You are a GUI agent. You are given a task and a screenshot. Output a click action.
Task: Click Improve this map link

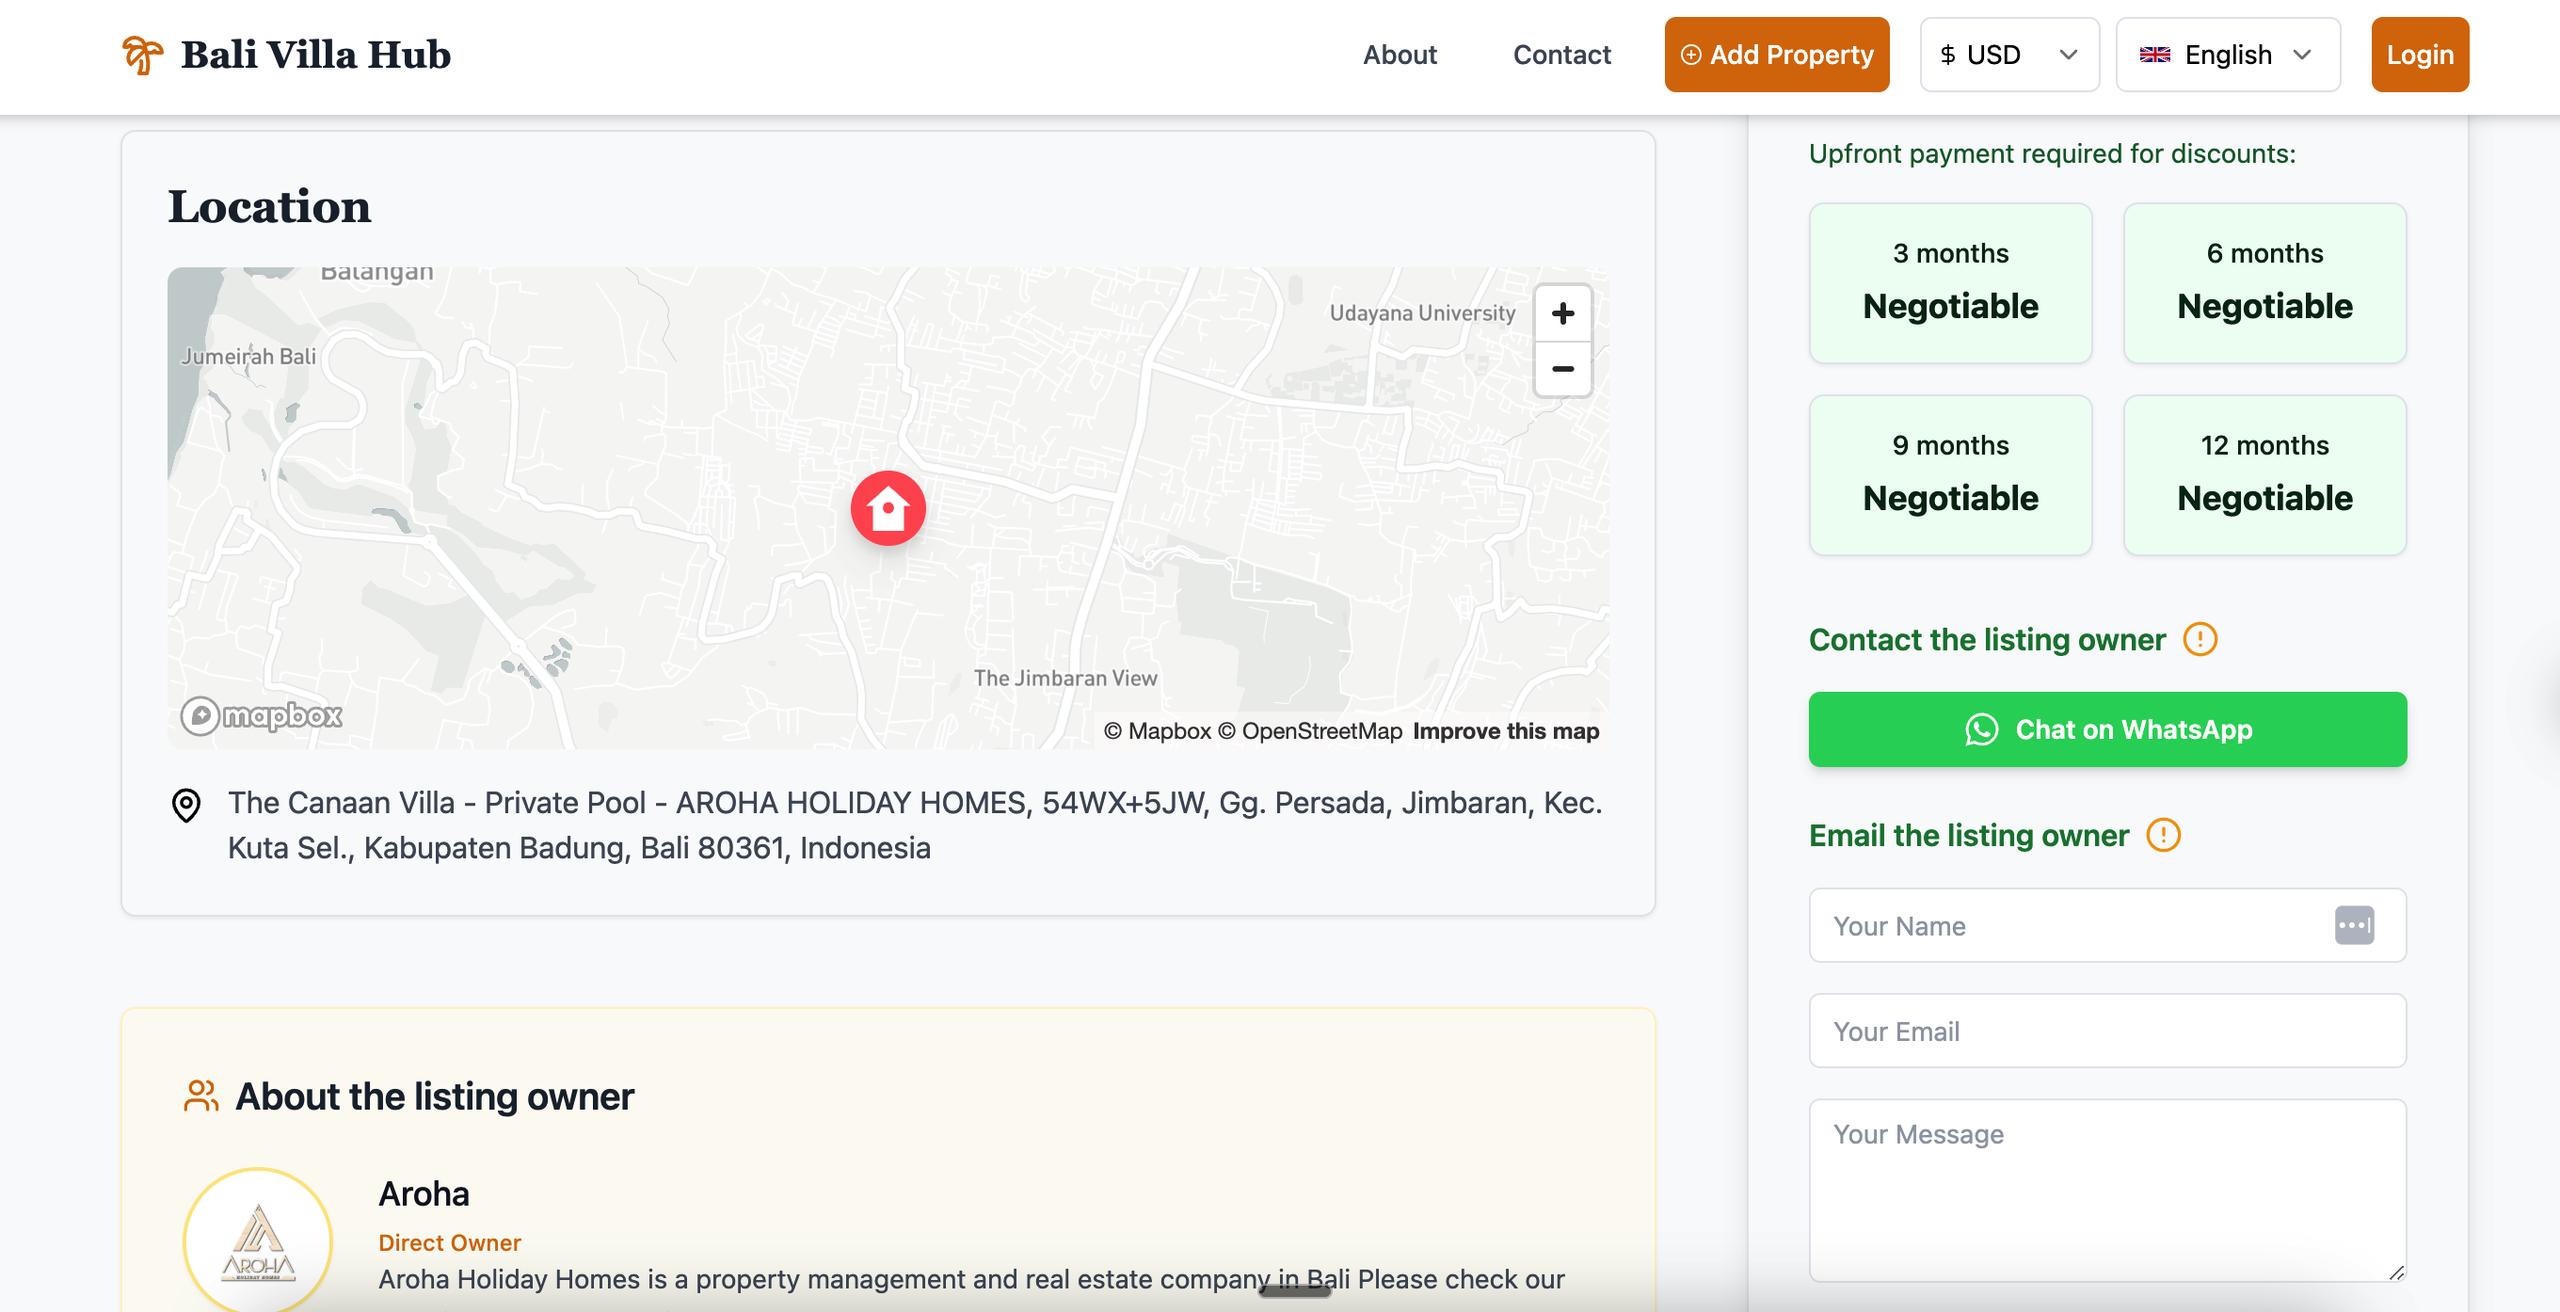point(1505,731)
